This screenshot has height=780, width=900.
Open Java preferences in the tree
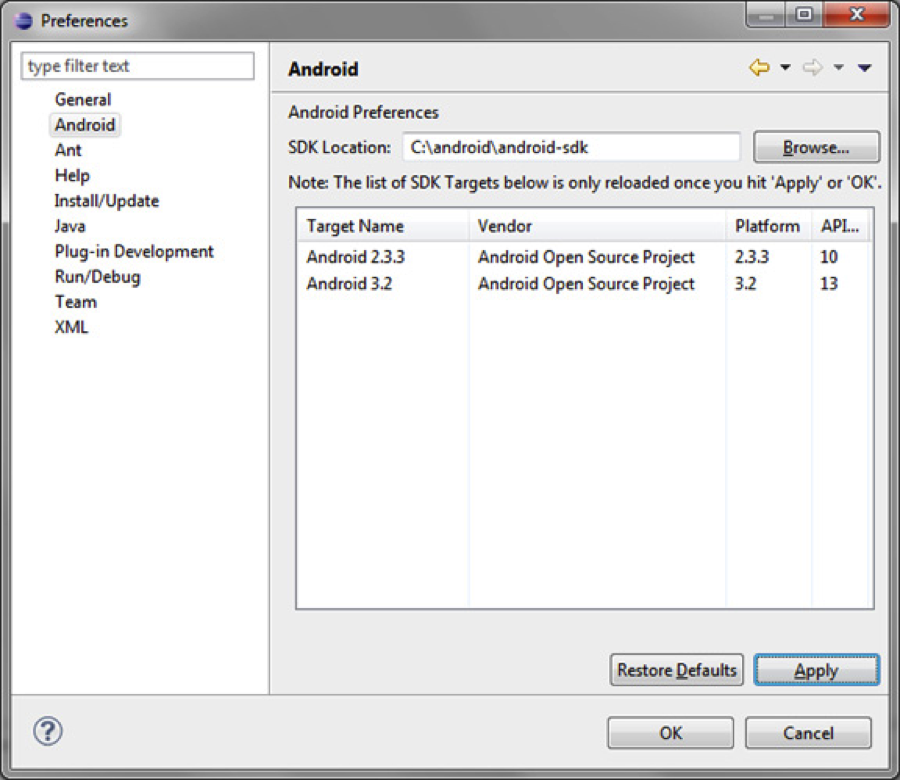click(x=70, y=226)
